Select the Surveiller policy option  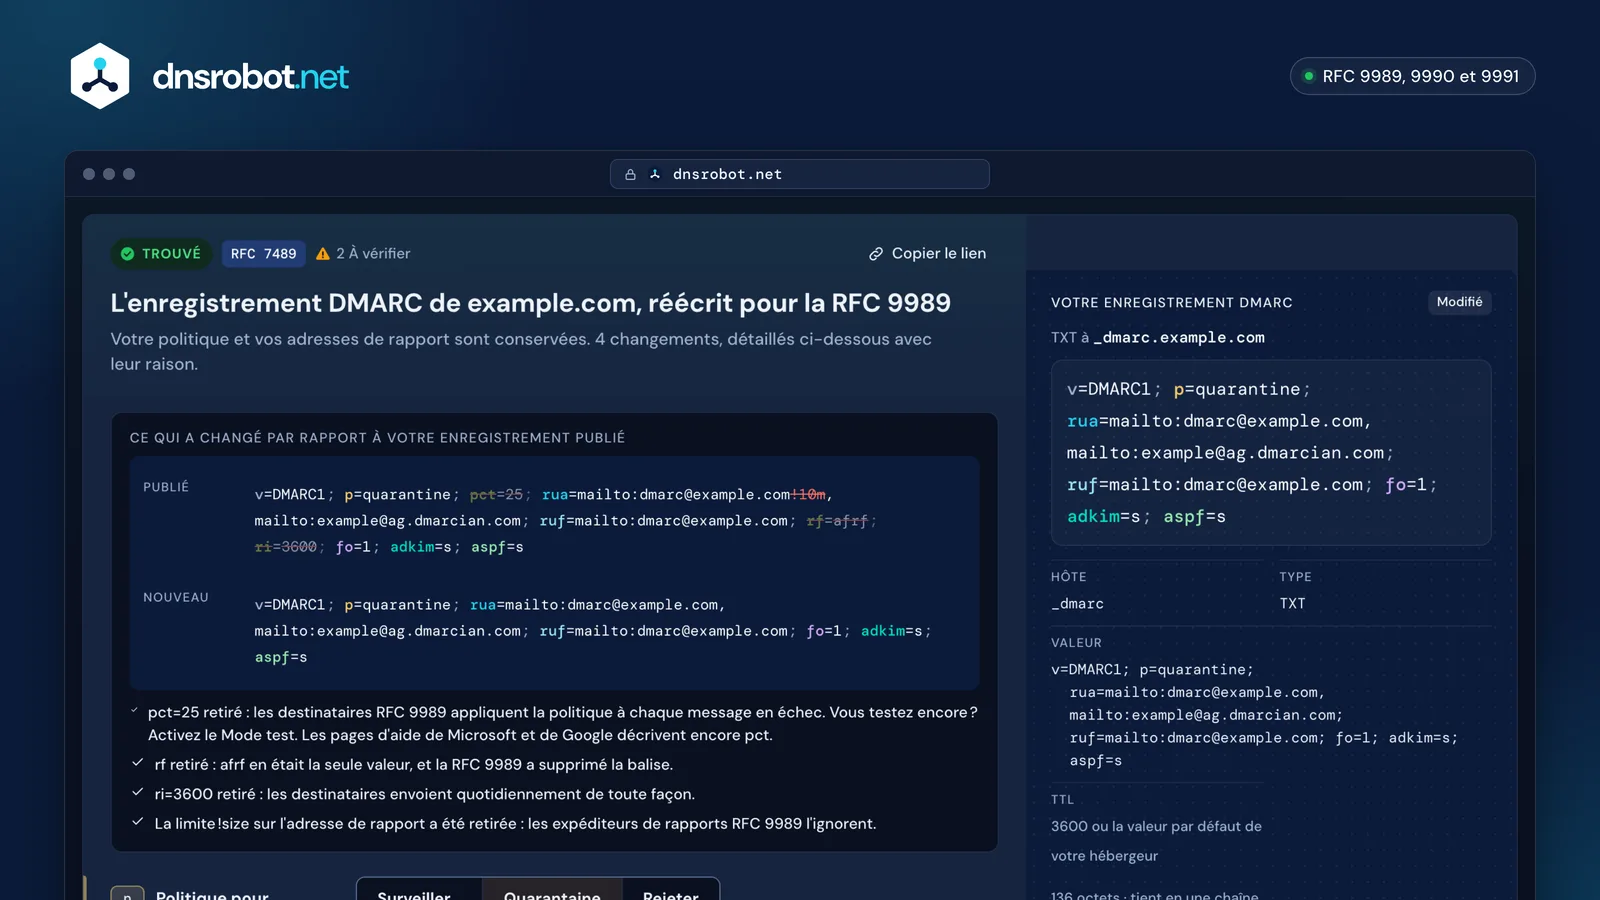coord(419,890)
